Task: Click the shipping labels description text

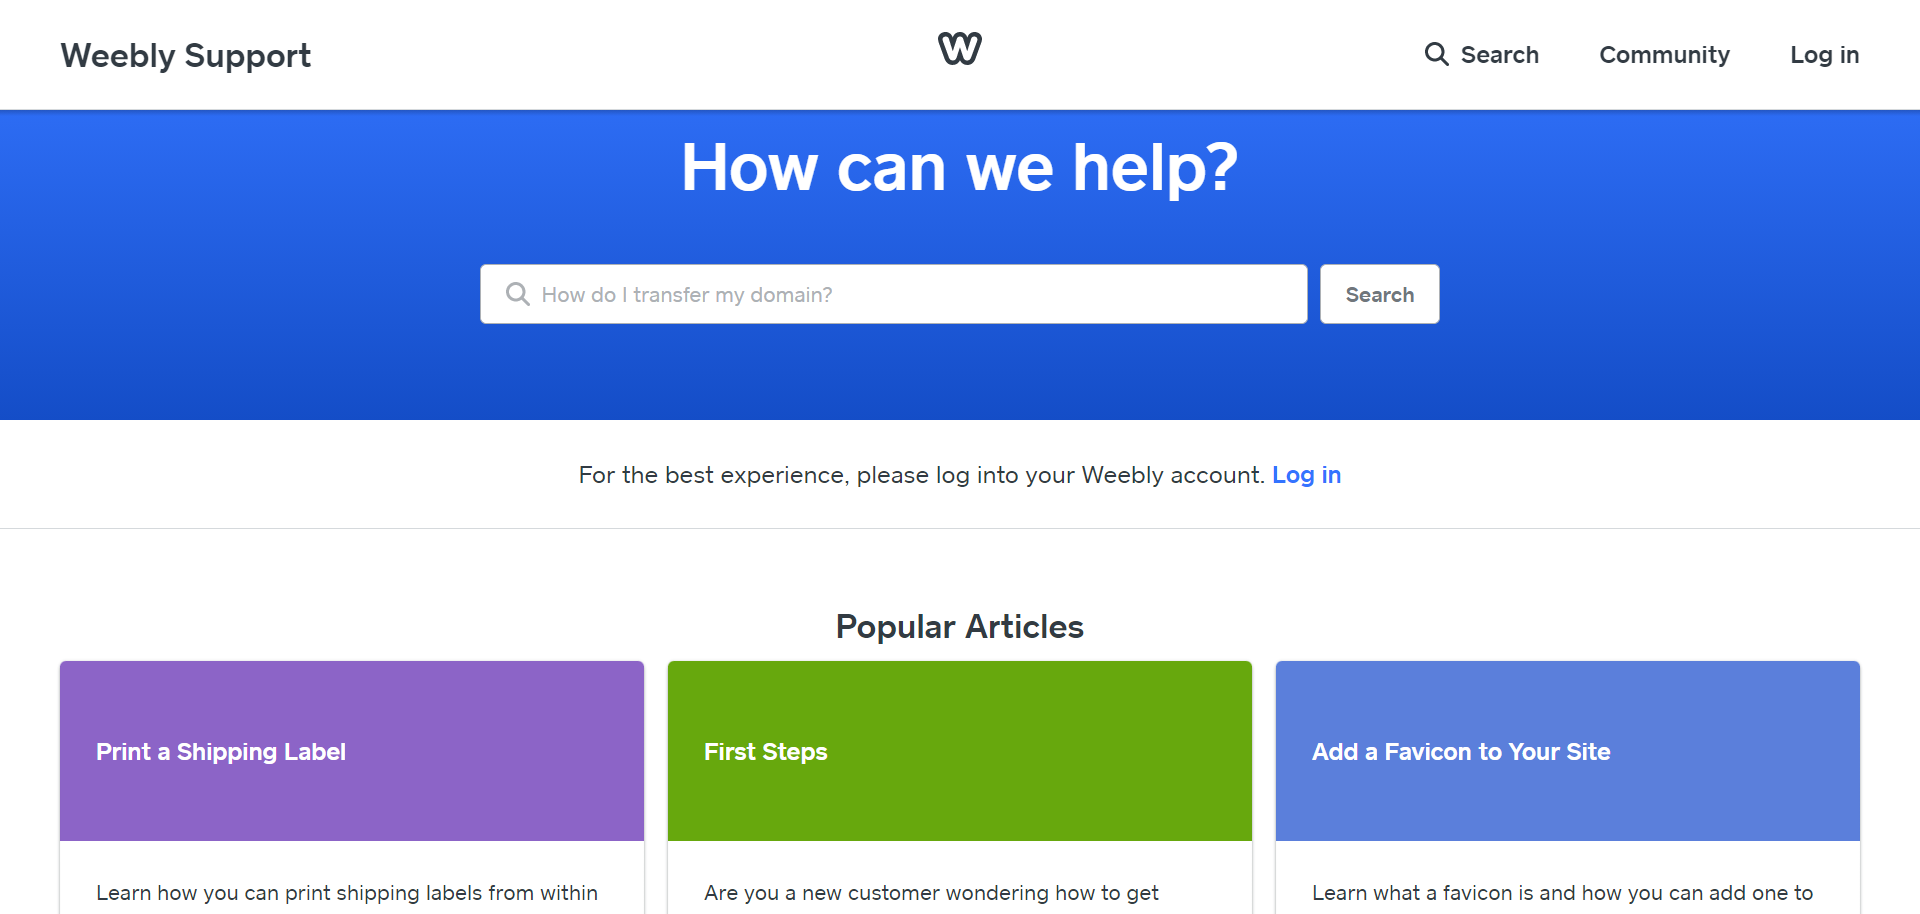Action: (347, 892)
